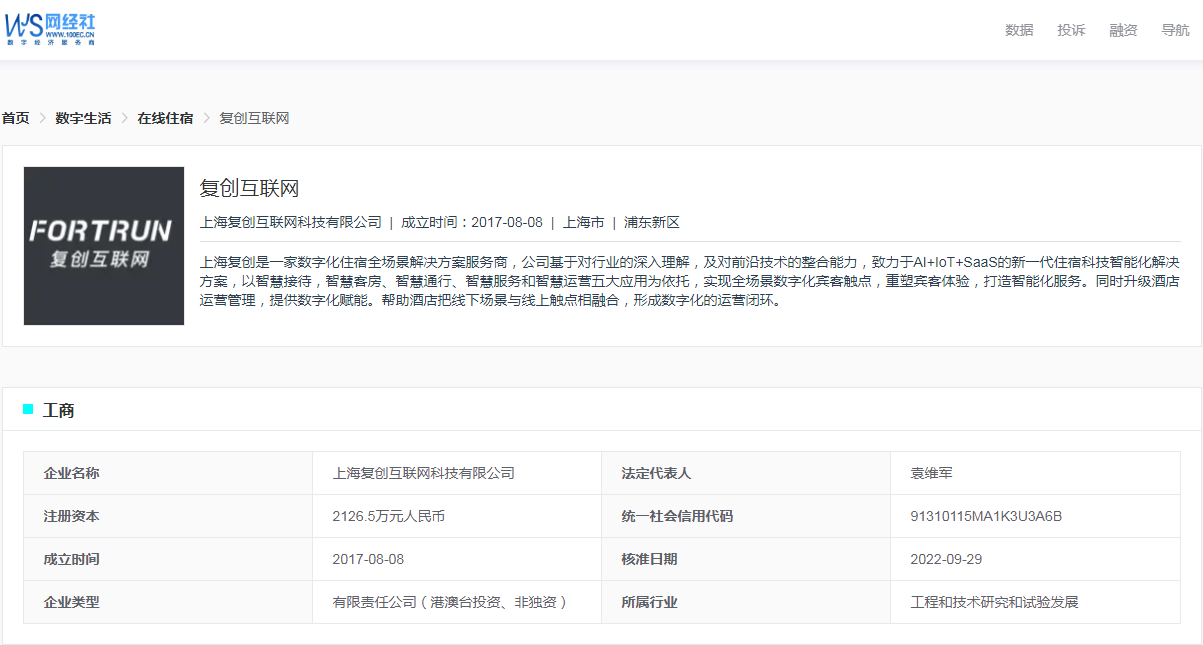Image resolution: width=1203 pixels, height=645 pixels.
Task: Select the 法定代表人 label cell
Action: point(746,473)
